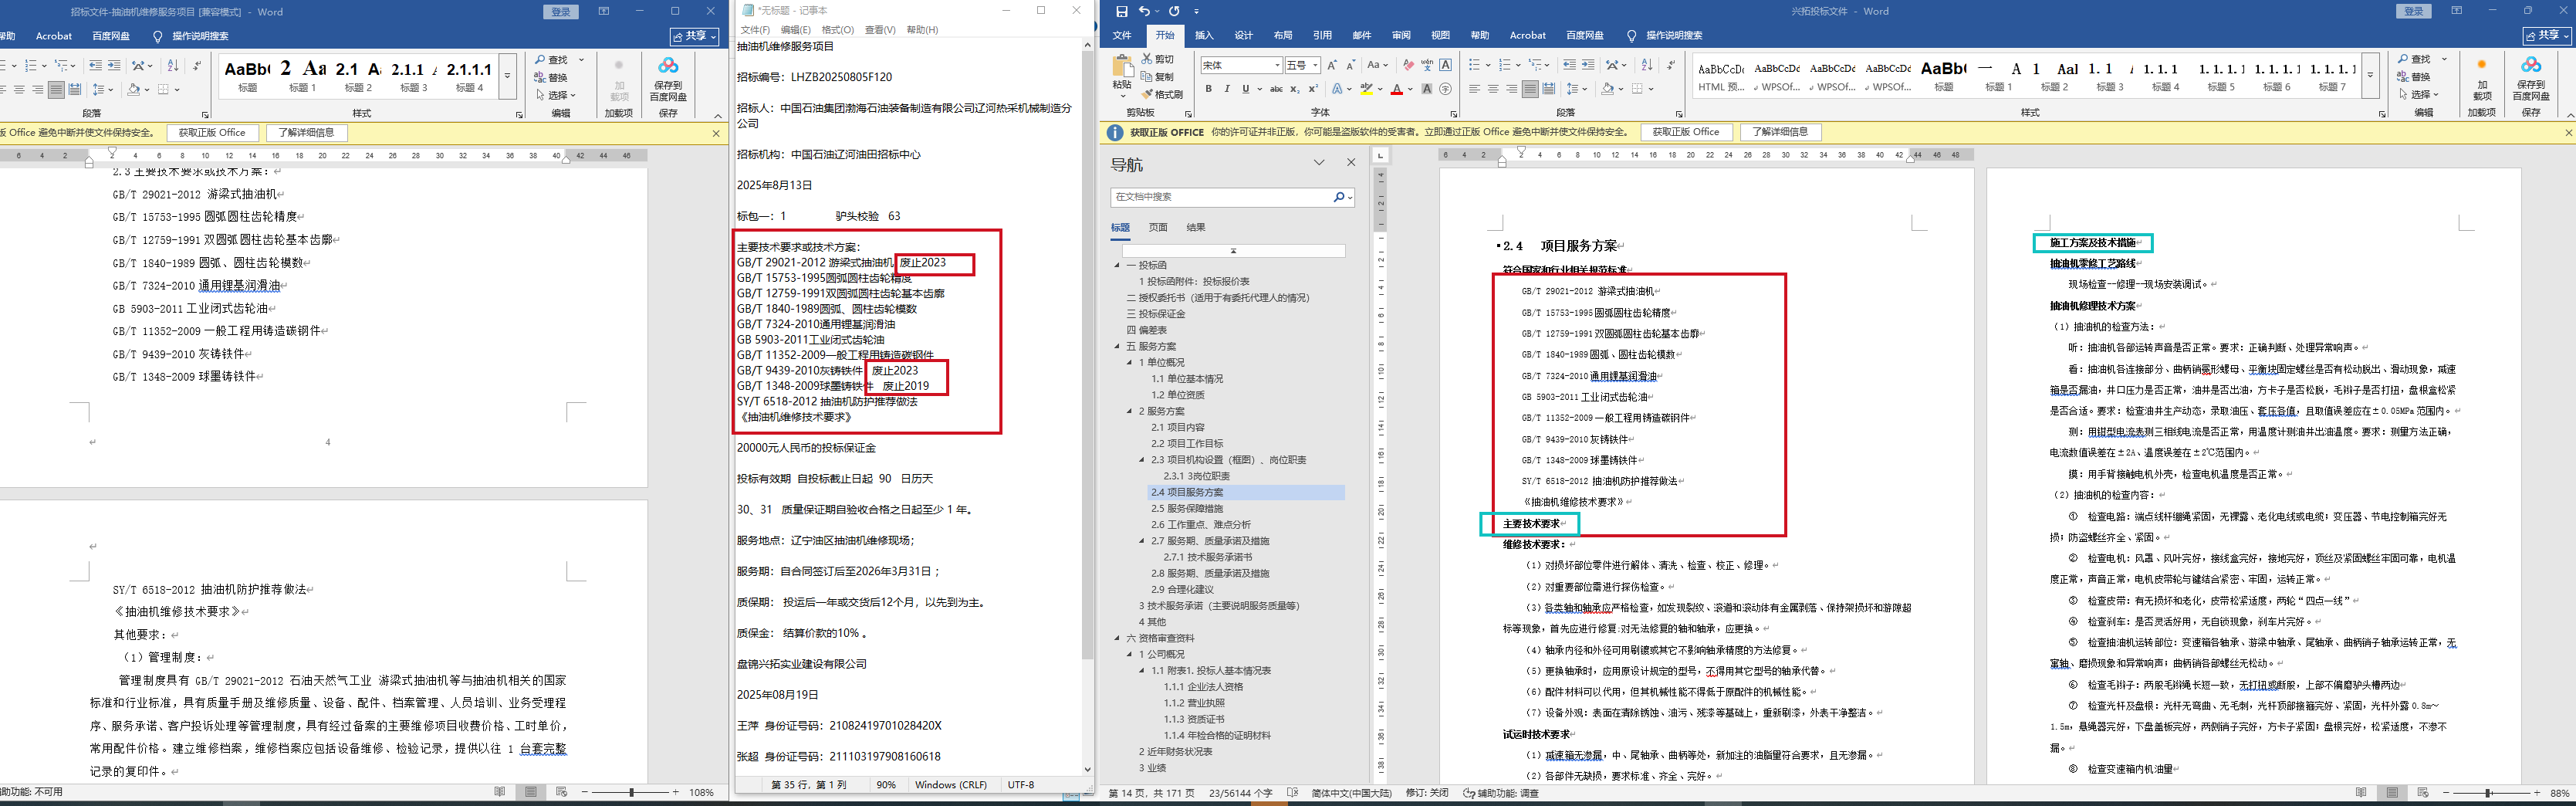The height and width of the screenshot is (806, 2576).
Task: Center align text in right Word ribbon
Action: point(1493,89)
